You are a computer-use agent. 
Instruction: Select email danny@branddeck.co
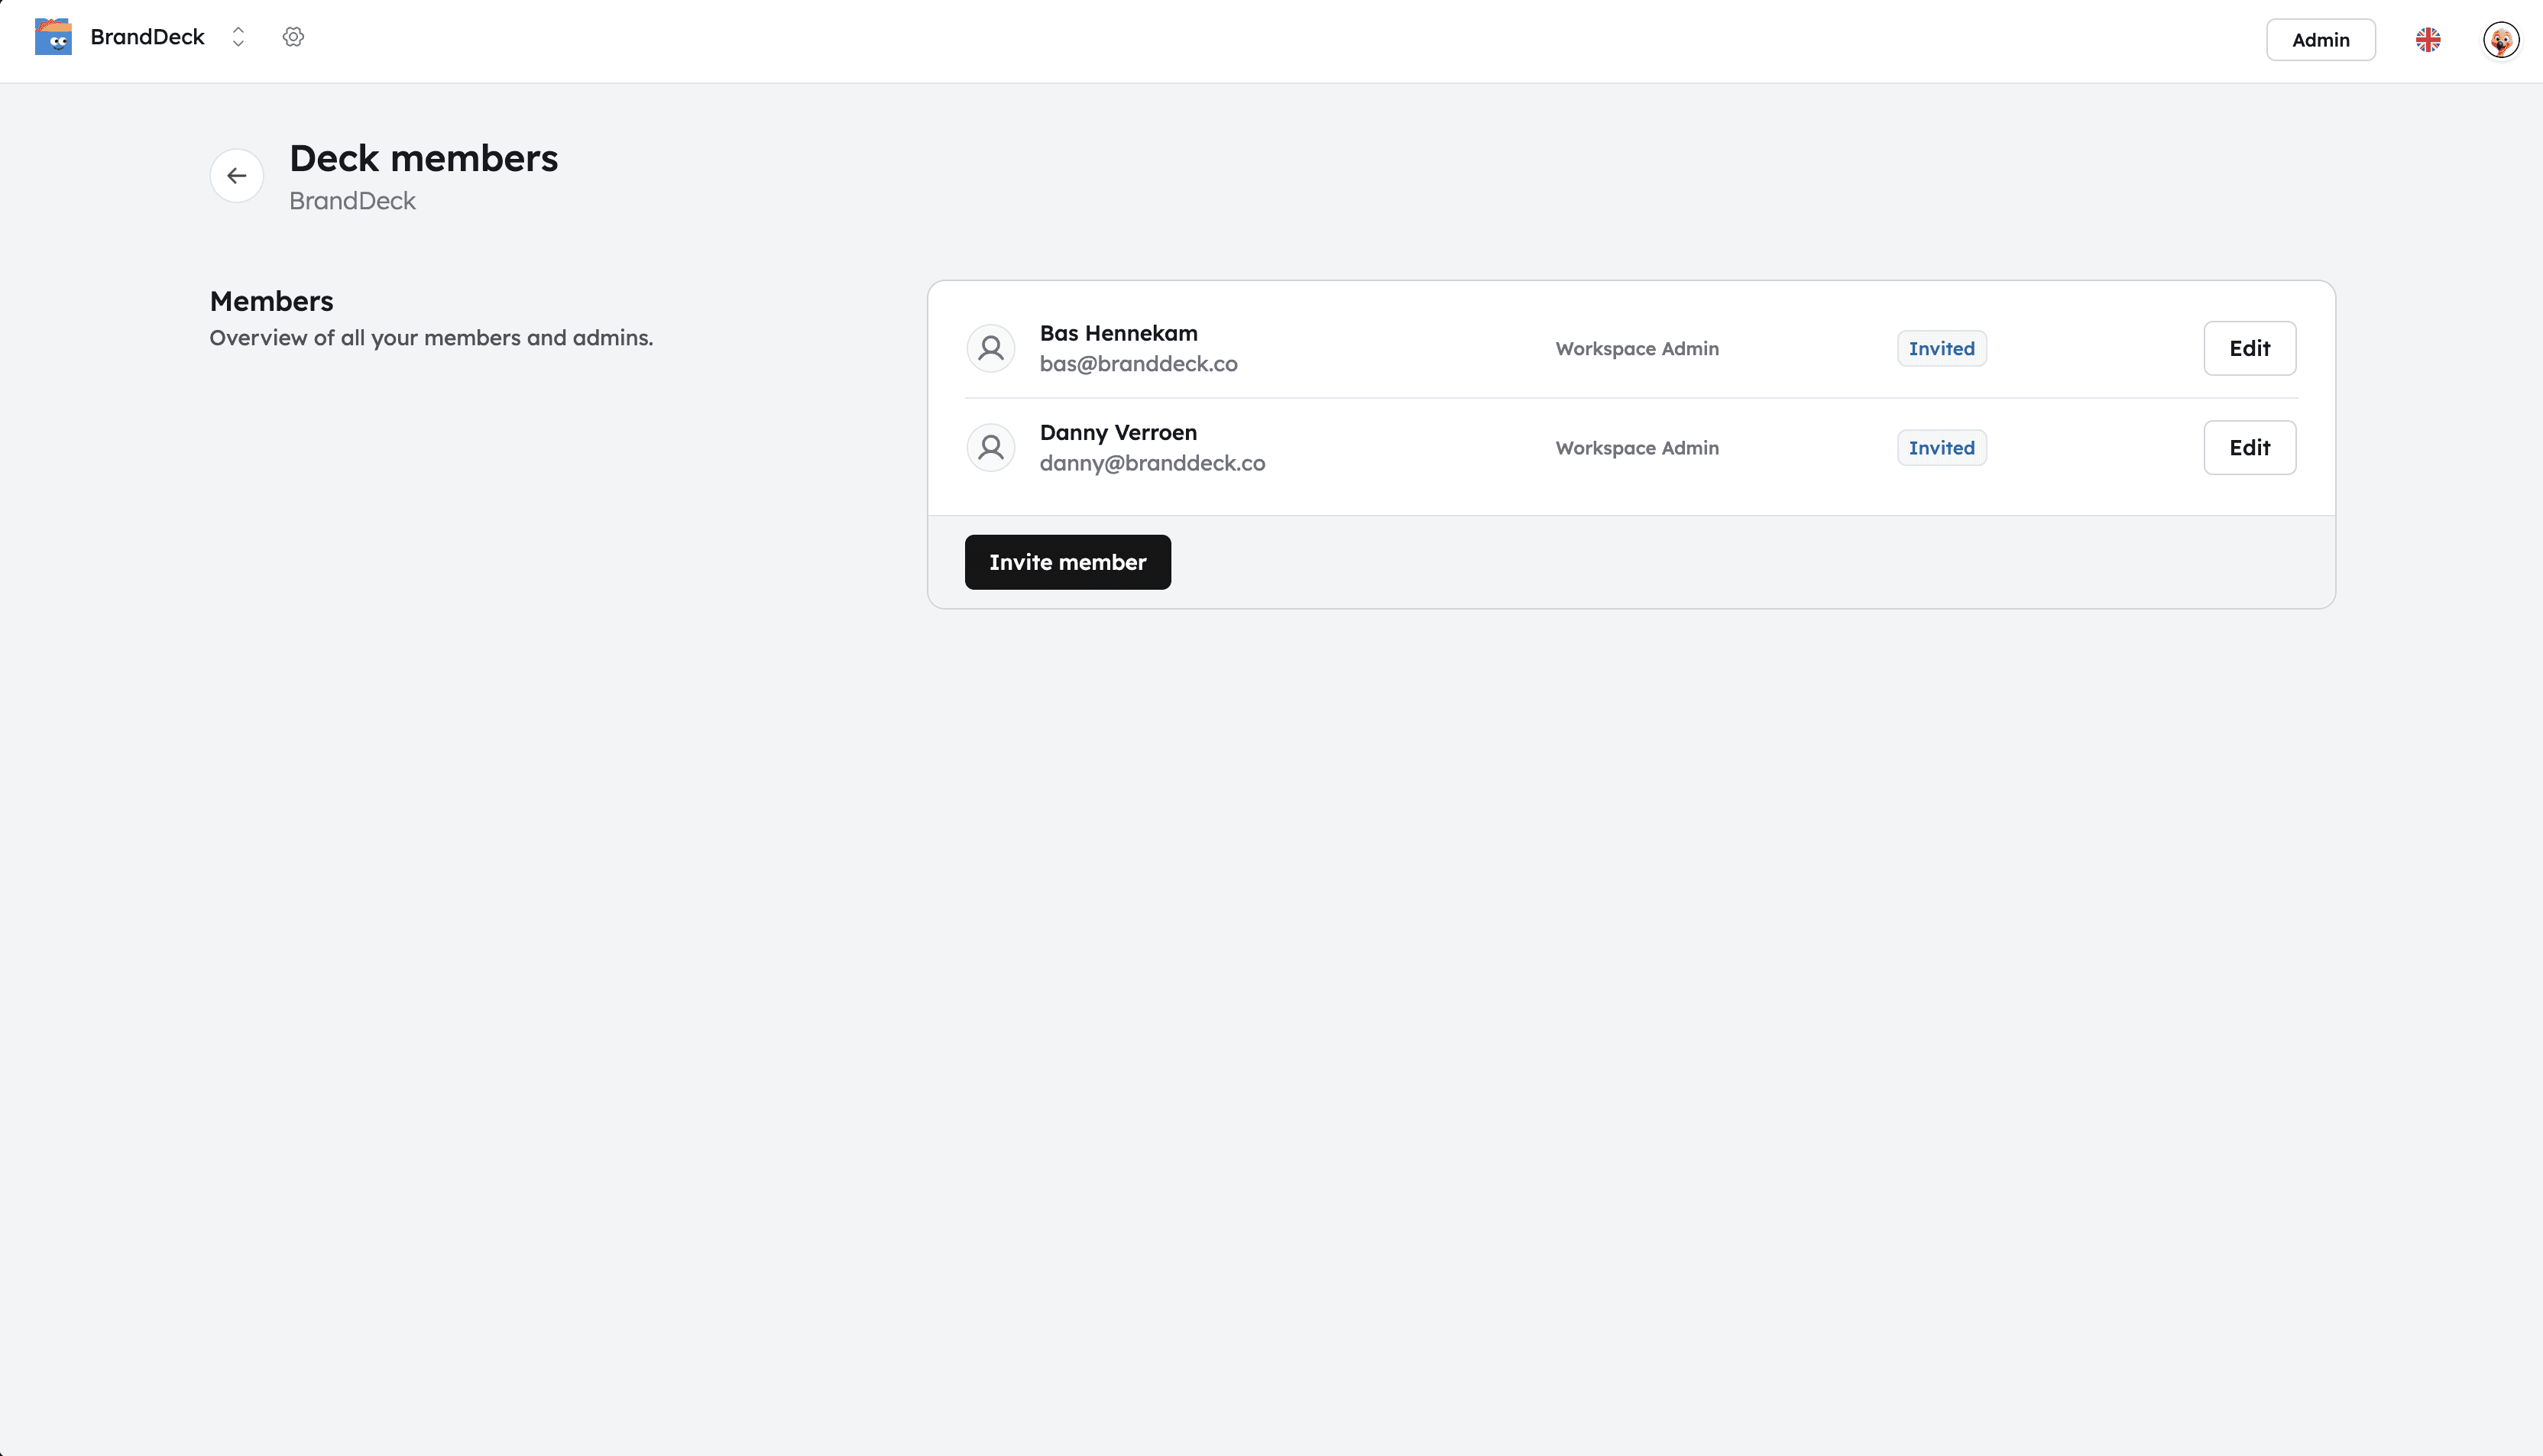pos(1152,463)
